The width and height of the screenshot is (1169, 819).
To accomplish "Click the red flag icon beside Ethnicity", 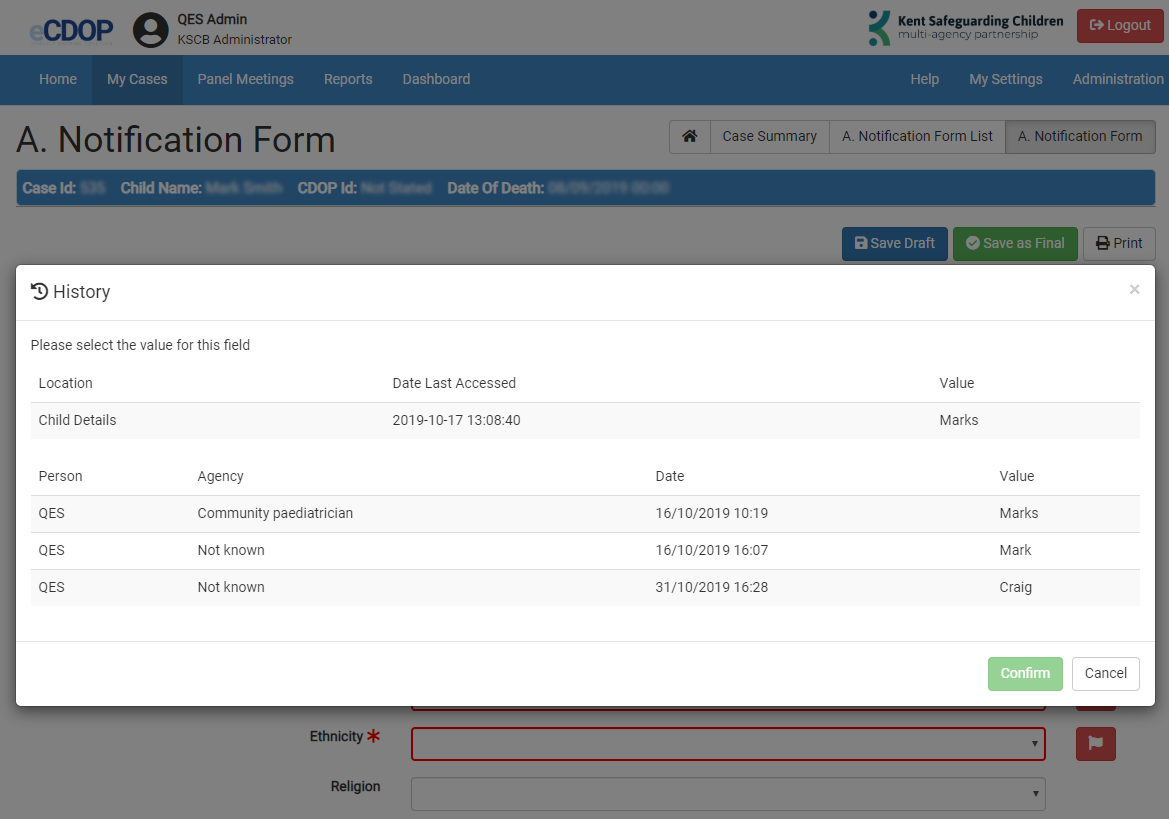I will point(1095,743).
